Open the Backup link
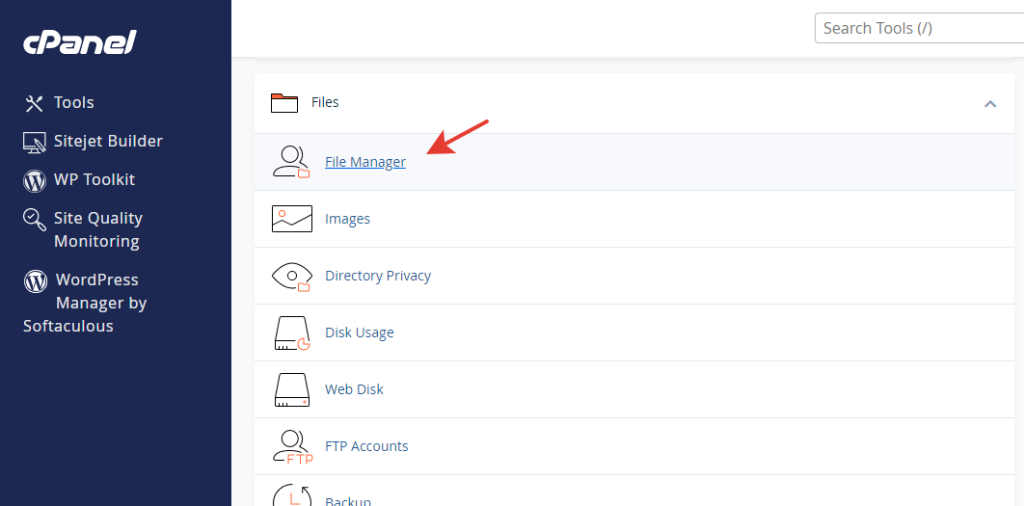This screenshot has height=506, width=1024. (348, 501)
